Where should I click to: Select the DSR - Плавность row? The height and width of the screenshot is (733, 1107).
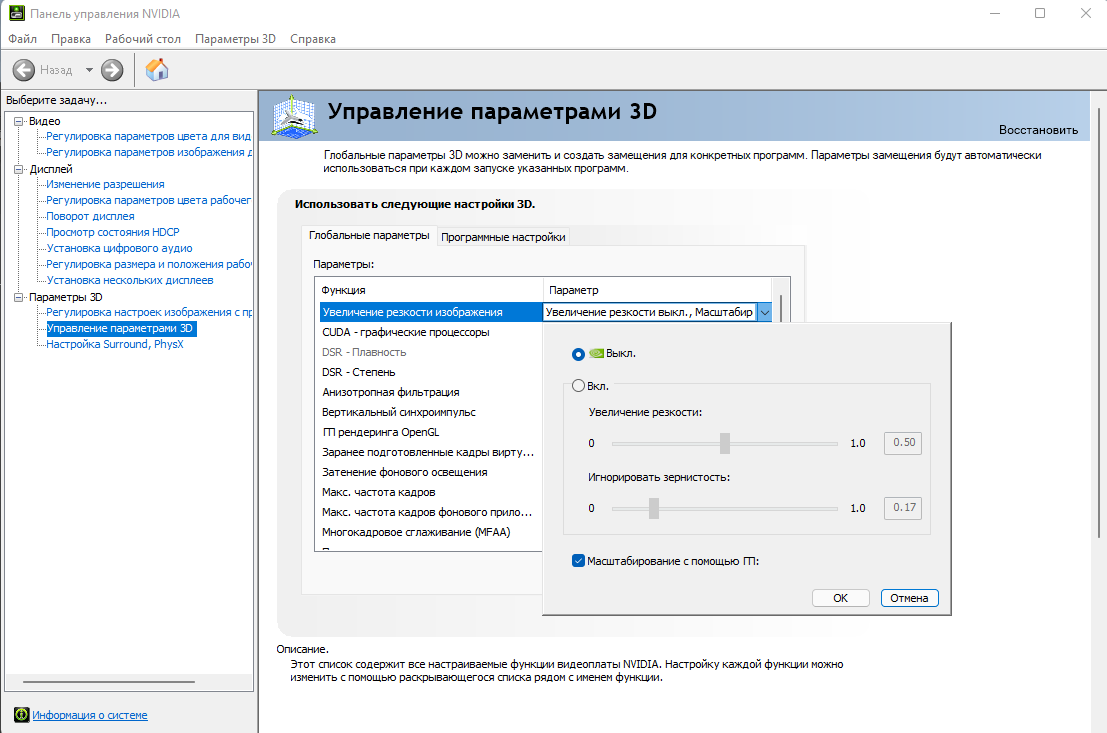coord(431,352)
